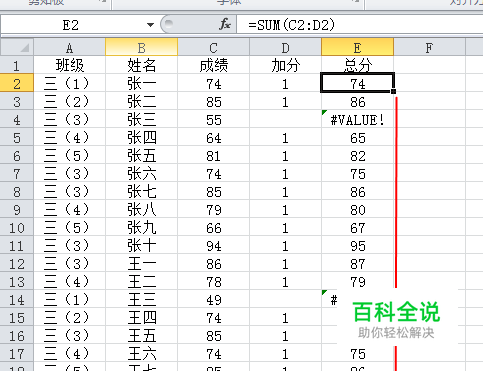Select row 7 header
Image resolution: width=483 pixels, height=371 pixels.
tap(17, 173)
